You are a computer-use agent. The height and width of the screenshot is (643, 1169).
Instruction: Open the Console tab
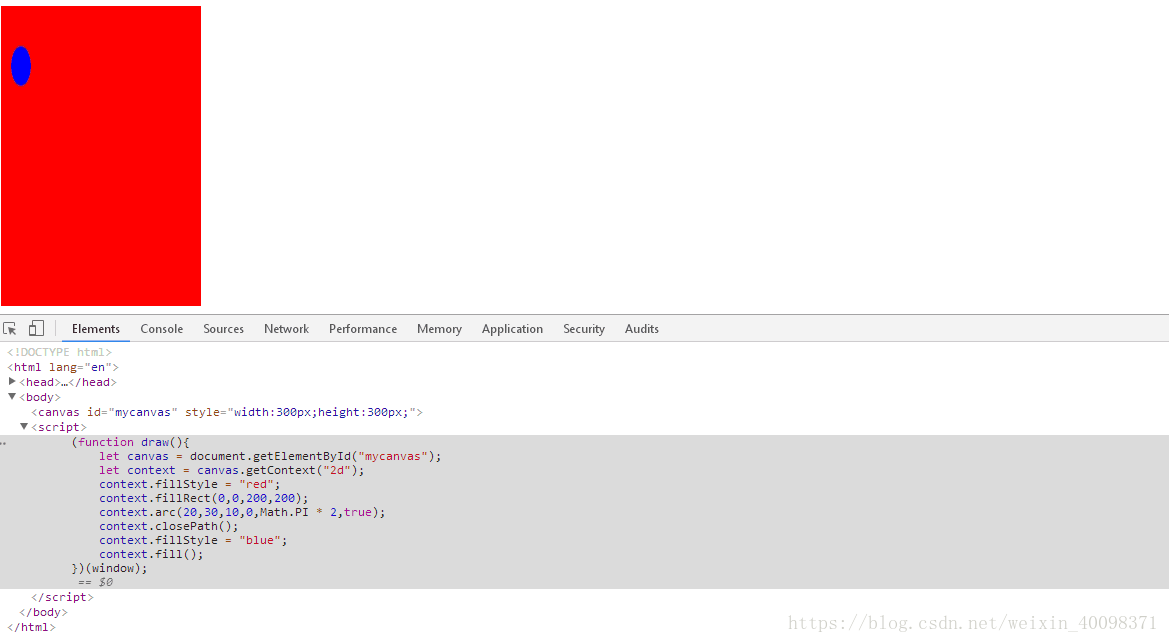[162, 329]
